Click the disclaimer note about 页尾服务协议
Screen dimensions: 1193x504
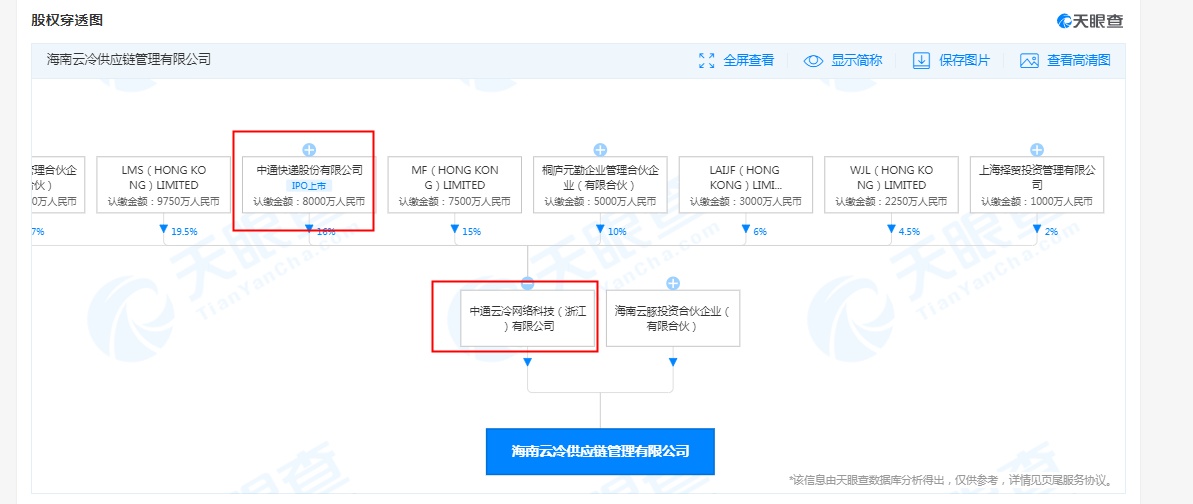951,480
